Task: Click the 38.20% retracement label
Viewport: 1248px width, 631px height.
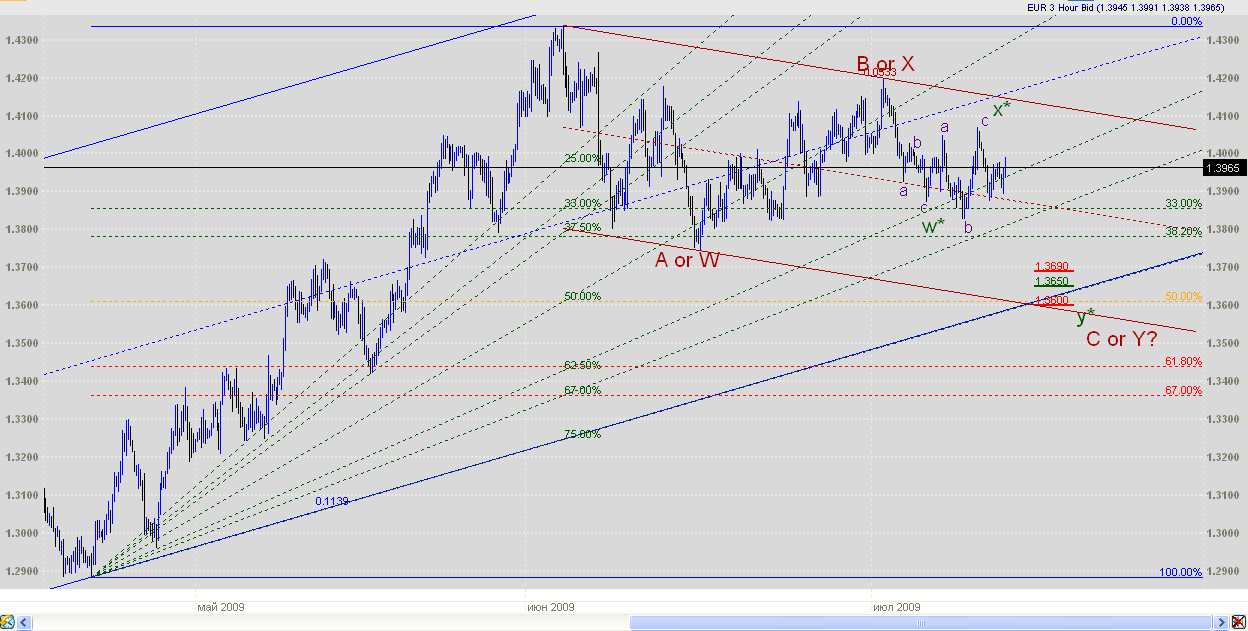Action: tap(1183, 231)
